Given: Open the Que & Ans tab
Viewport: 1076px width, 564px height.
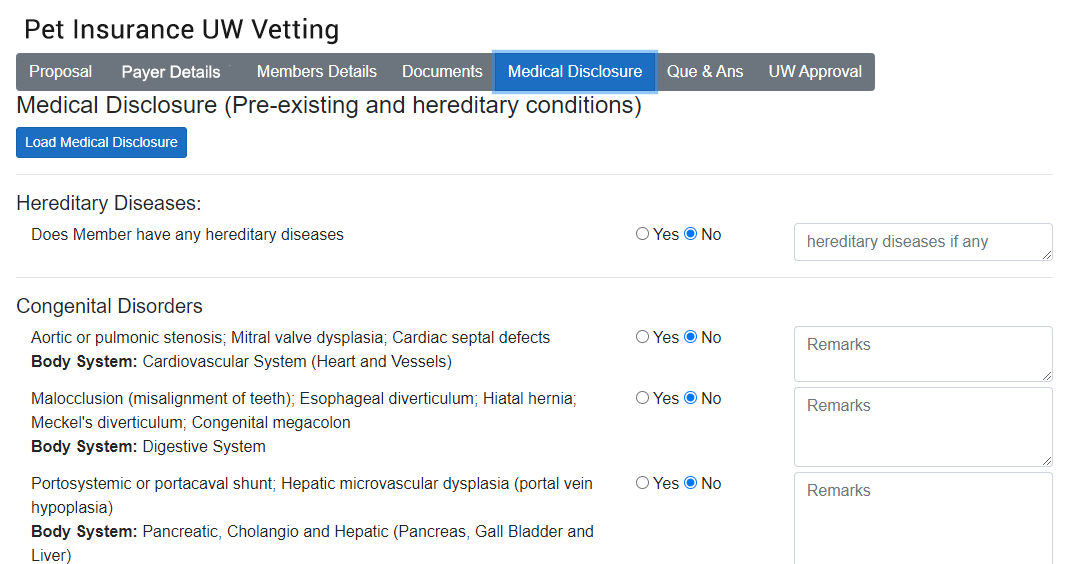Looking at the screenshot, I should 705,72.
